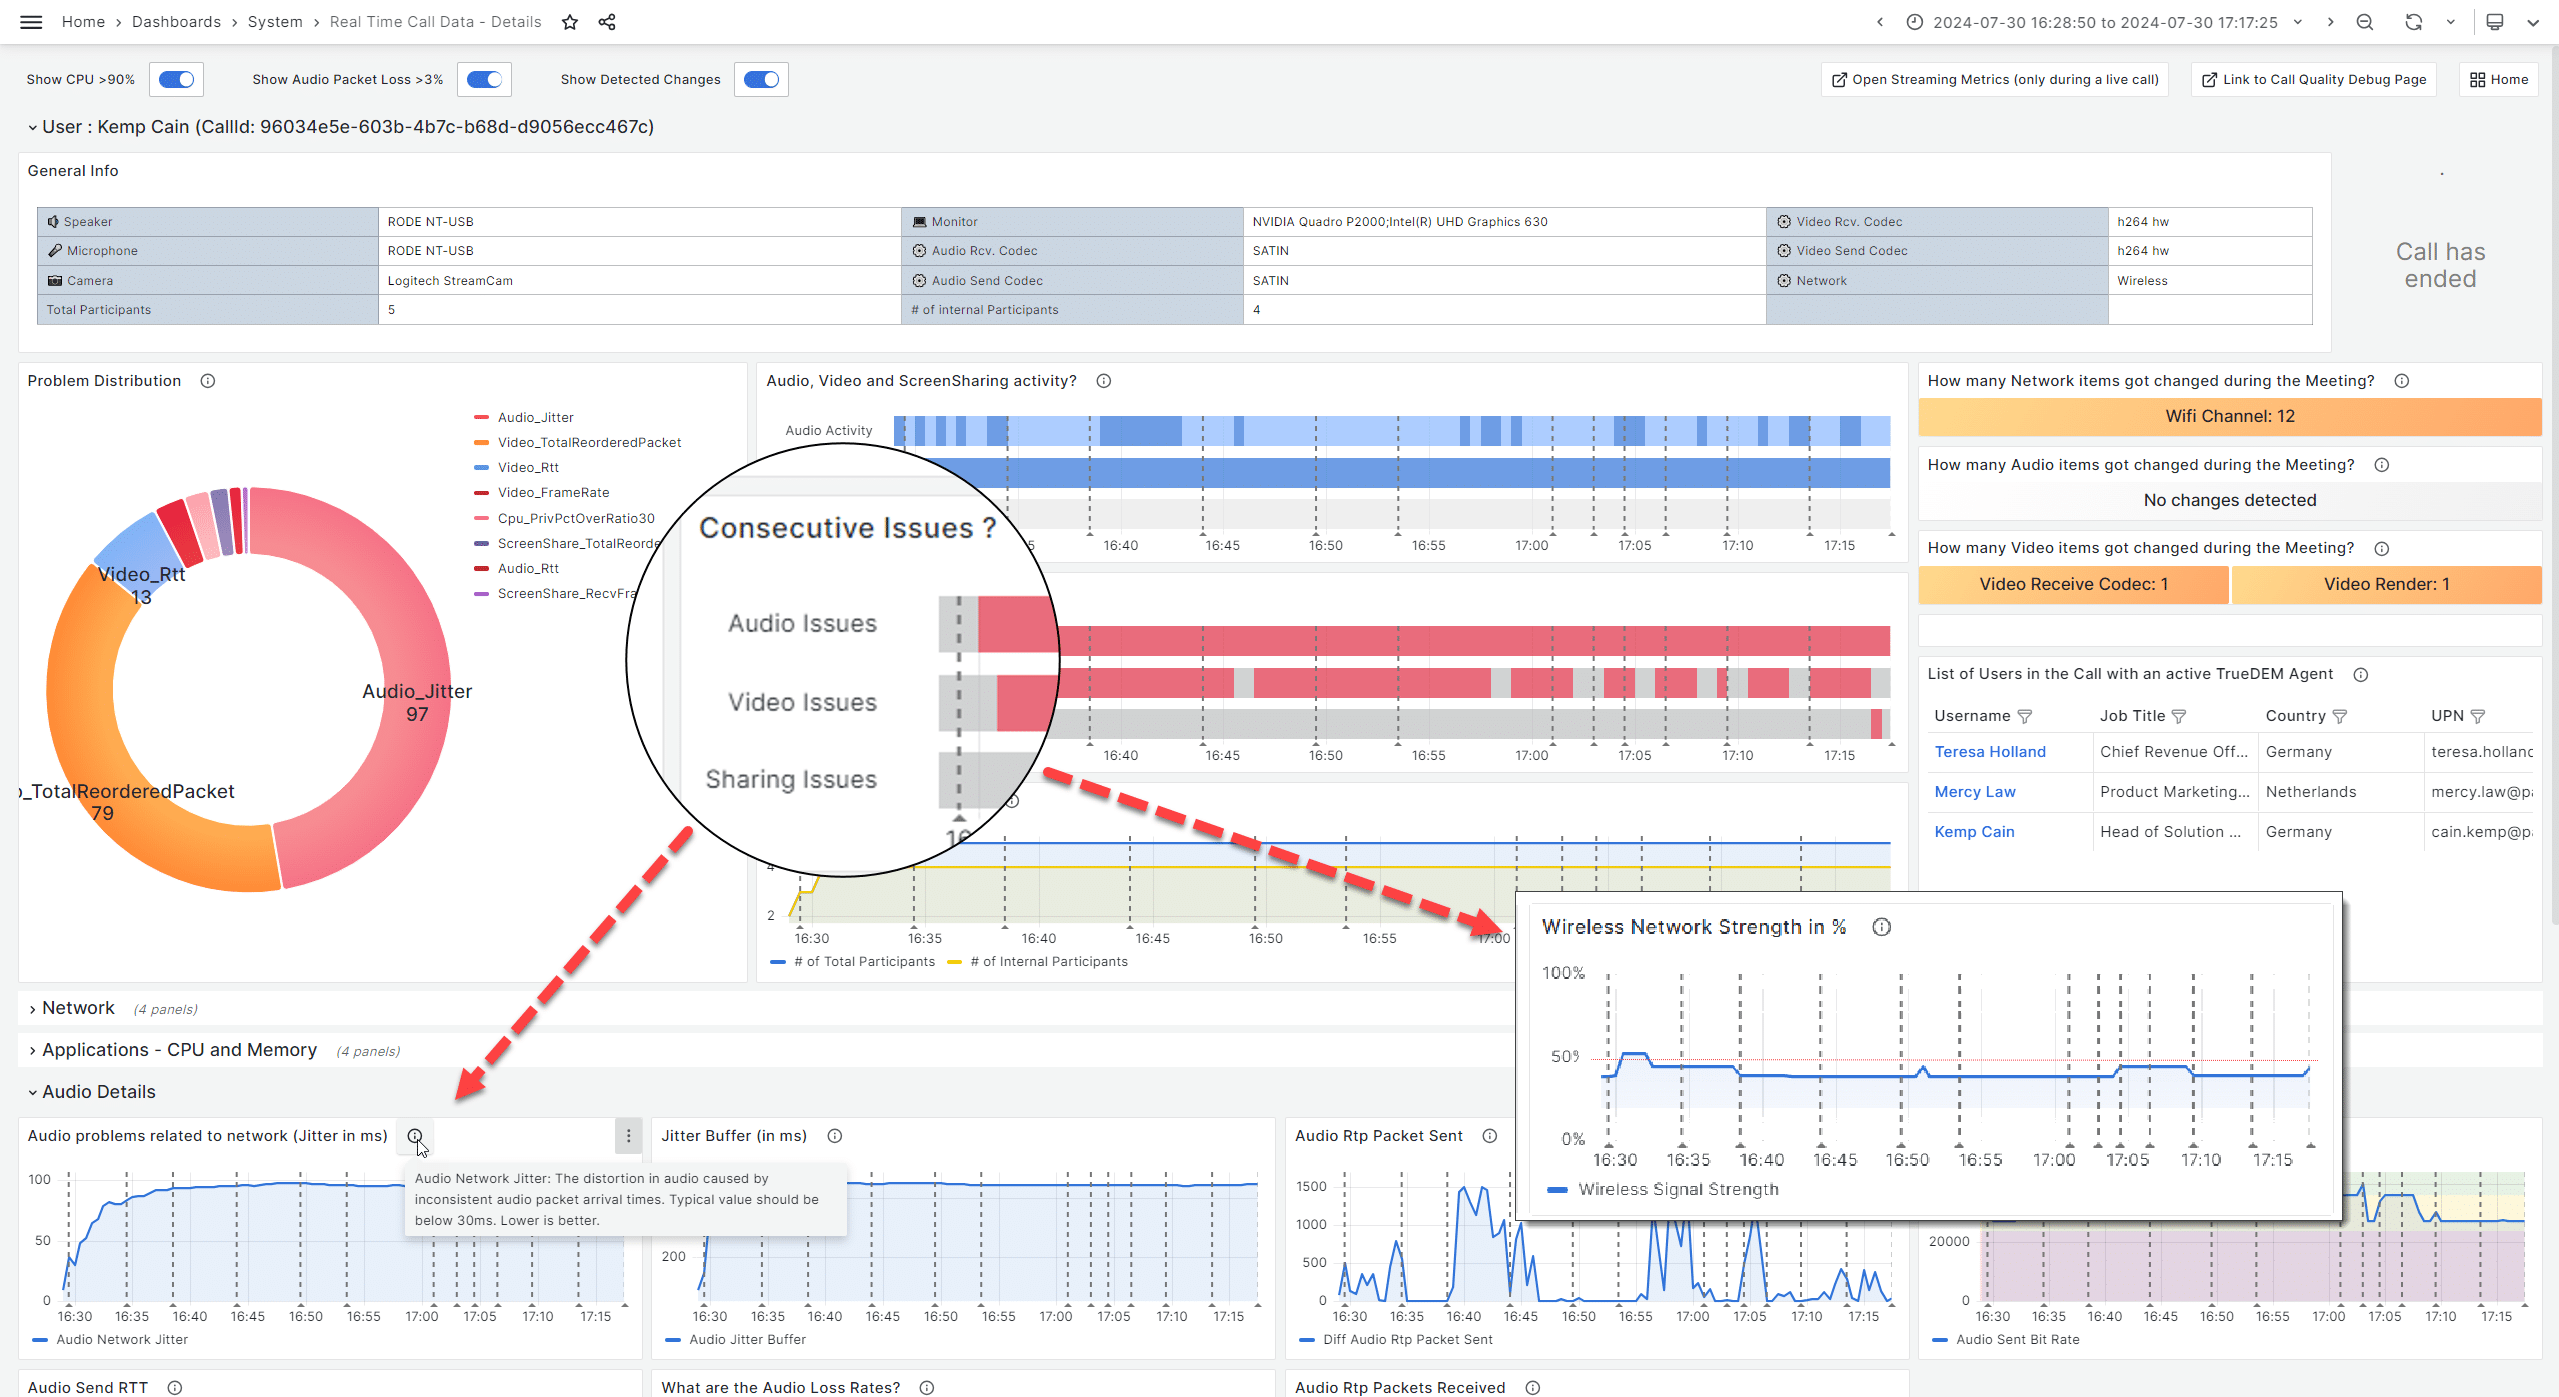Click the share dashboard icon
Viewport: 2559px width, 1397px height.
point(607,22)
